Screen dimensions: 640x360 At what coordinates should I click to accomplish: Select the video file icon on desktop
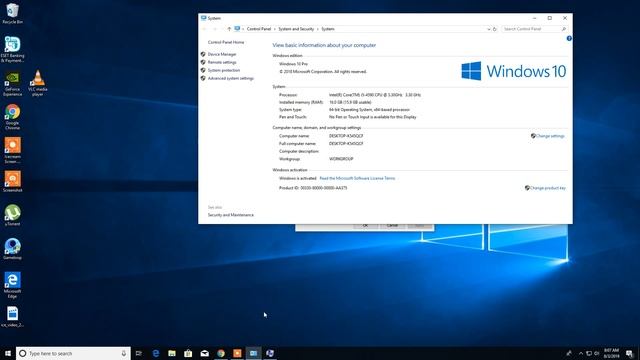(x=12, y=317)
